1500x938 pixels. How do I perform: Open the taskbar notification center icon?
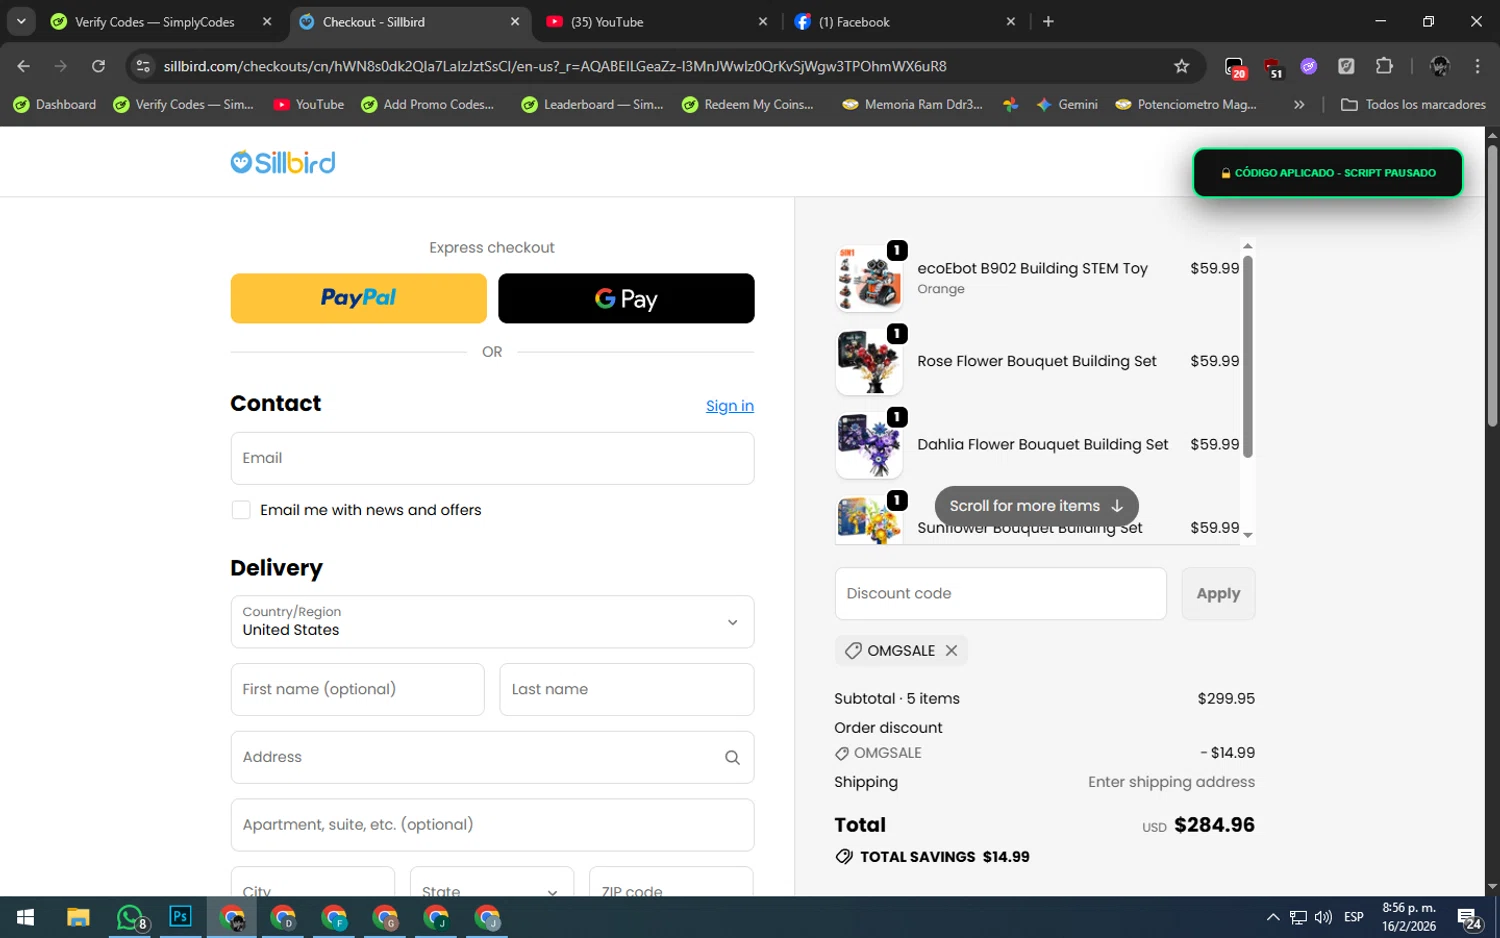pyautogui.click(x=1469, y=918)
